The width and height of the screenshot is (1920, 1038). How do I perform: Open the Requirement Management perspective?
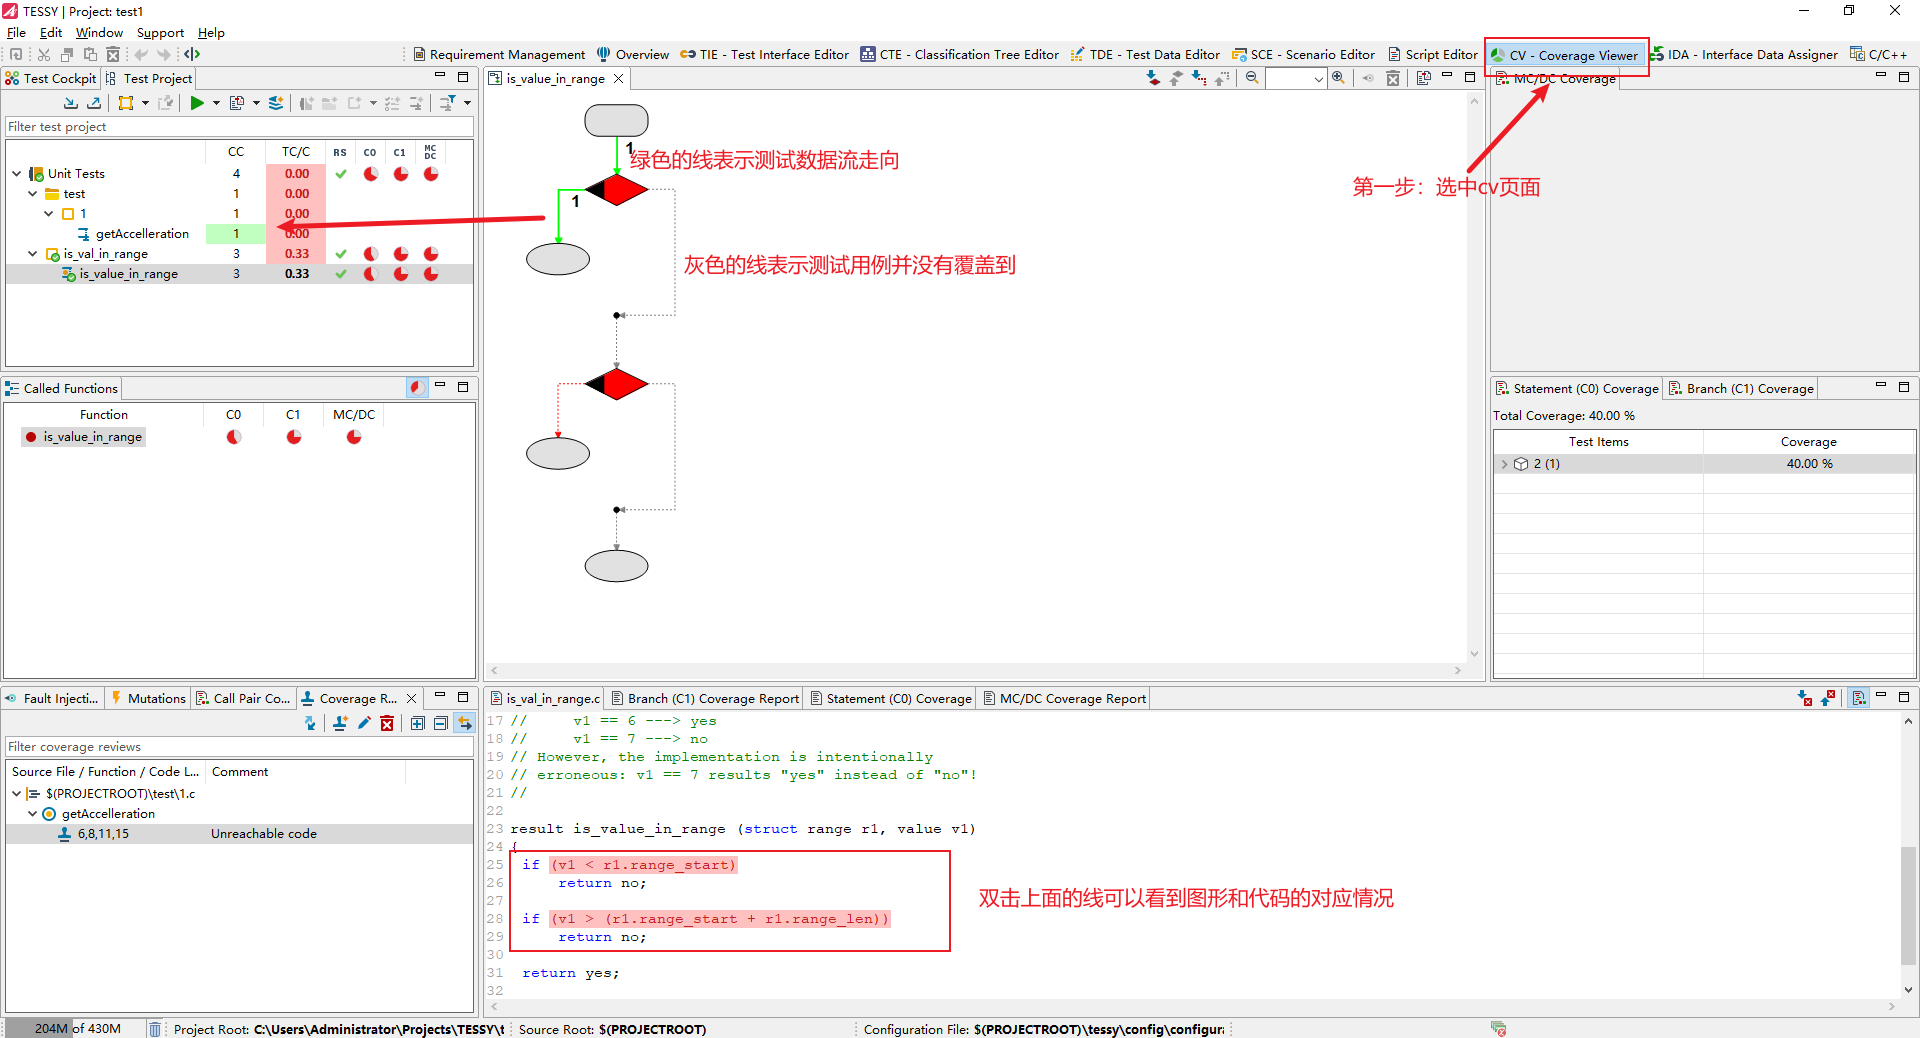pyautogui.click(x=499, y=55)
